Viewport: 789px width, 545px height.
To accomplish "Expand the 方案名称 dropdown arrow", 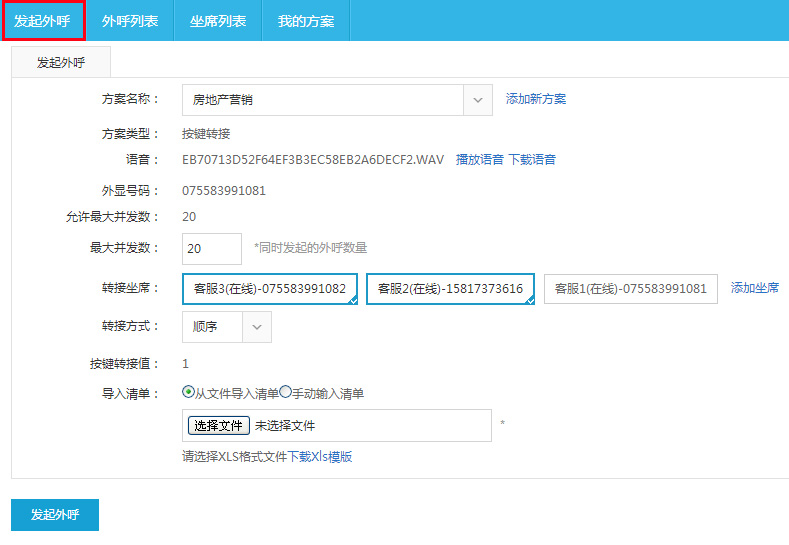I will (x=478, y=99).
